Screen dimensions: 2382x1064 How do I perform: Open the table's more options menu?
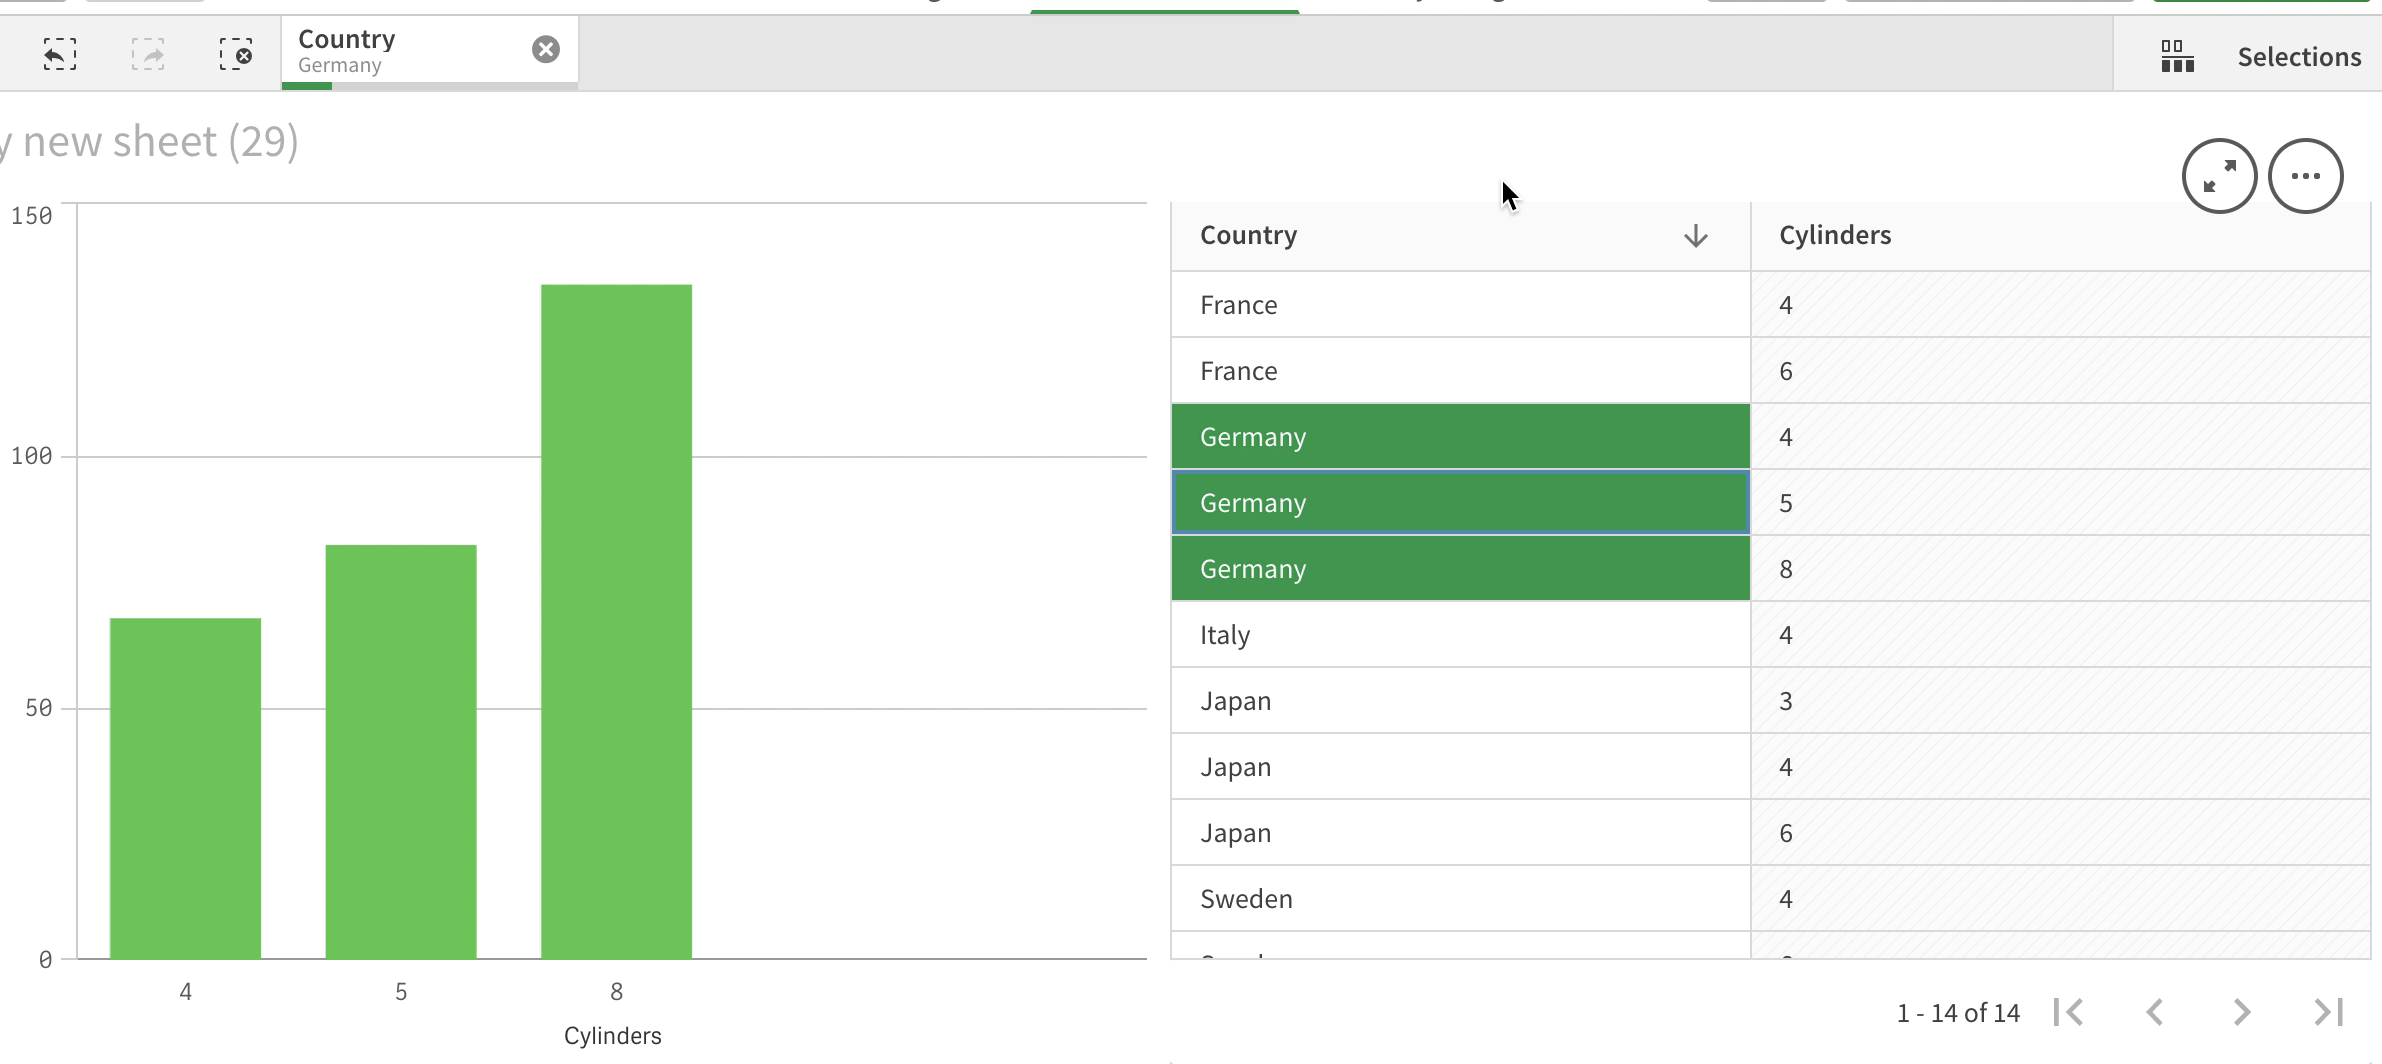tap(2306, 176)
